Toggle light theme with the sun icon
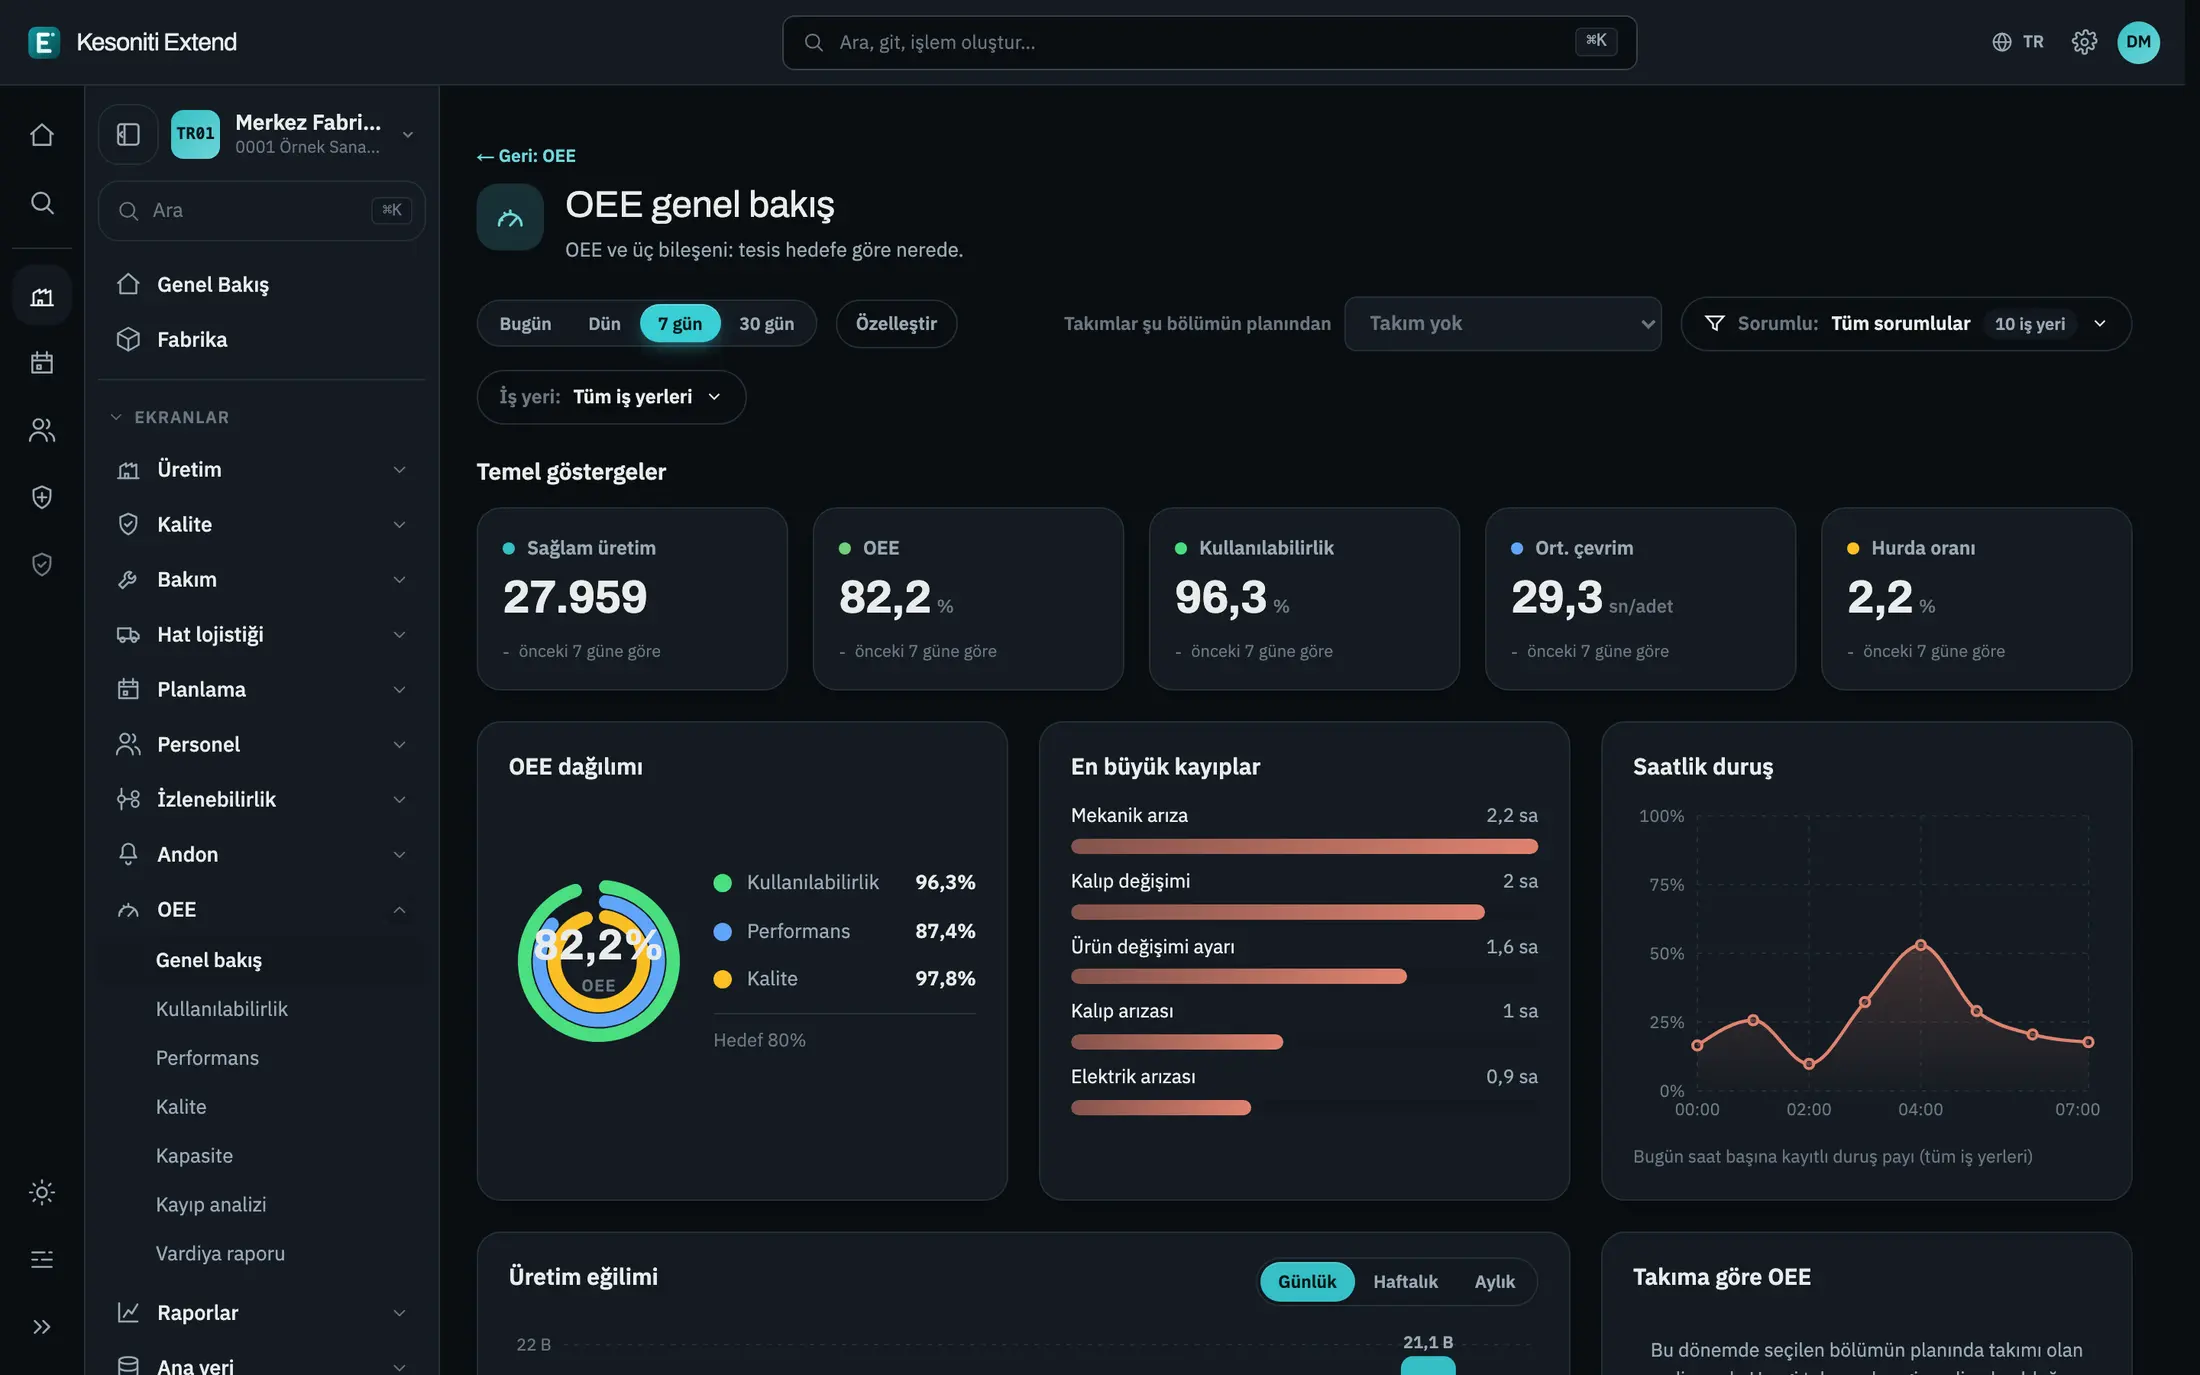Image resolution: width=2200 pixels, height=1375 pixels. tap(42, 1192)
